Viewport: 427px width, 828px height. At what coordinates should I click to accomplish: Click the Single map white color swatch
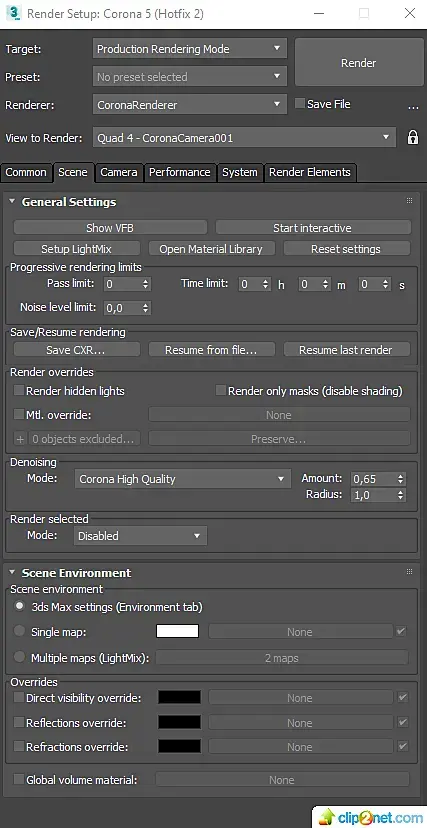177,631
